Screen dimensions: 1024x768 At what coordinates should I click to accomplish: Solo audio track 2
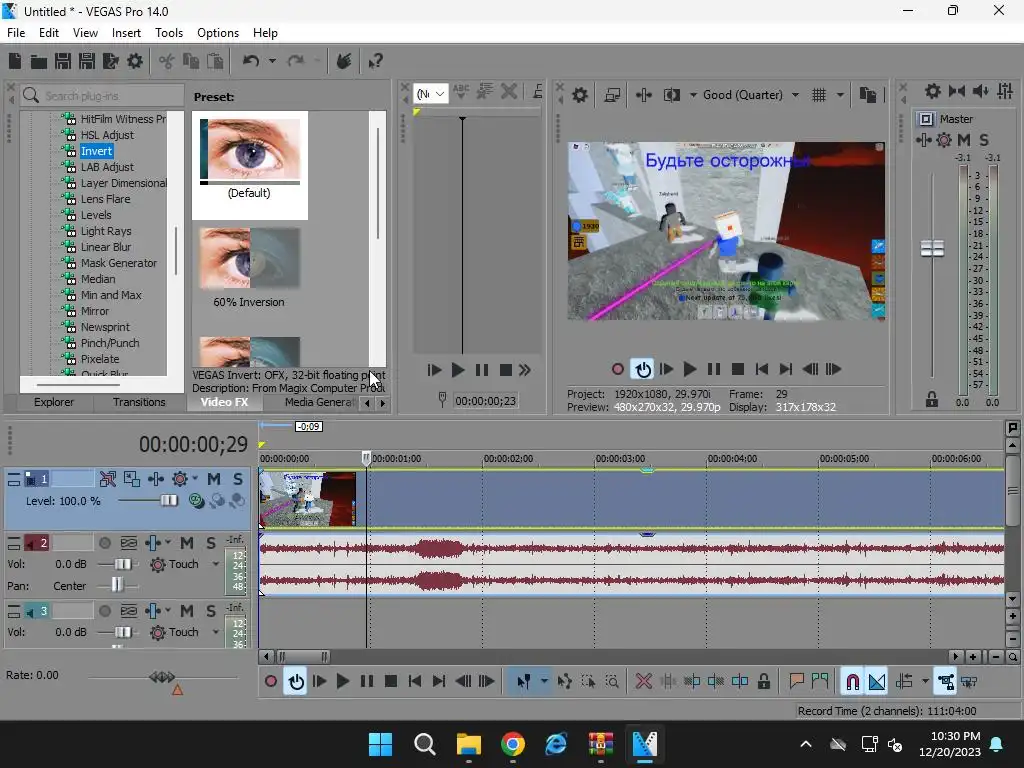pyautogui.click(x=210, y=543)
